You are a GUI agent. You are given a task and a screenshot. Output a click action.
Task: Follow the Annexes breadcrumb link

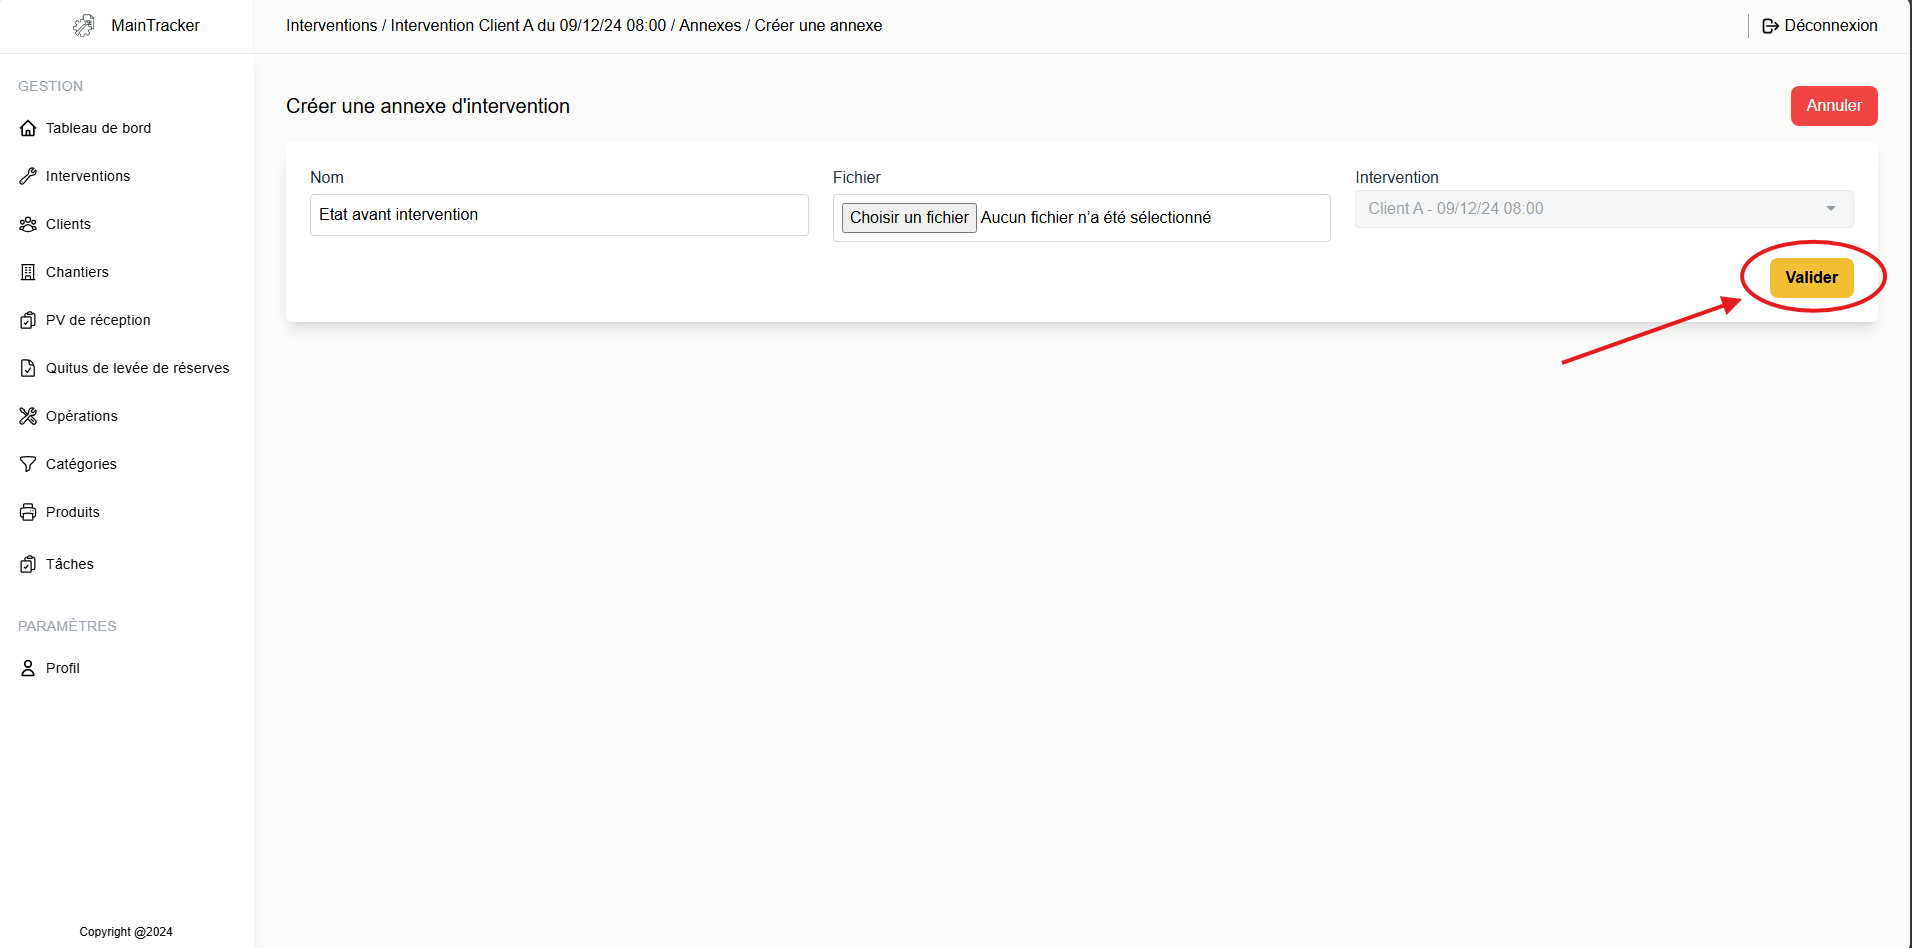[710, 26]
